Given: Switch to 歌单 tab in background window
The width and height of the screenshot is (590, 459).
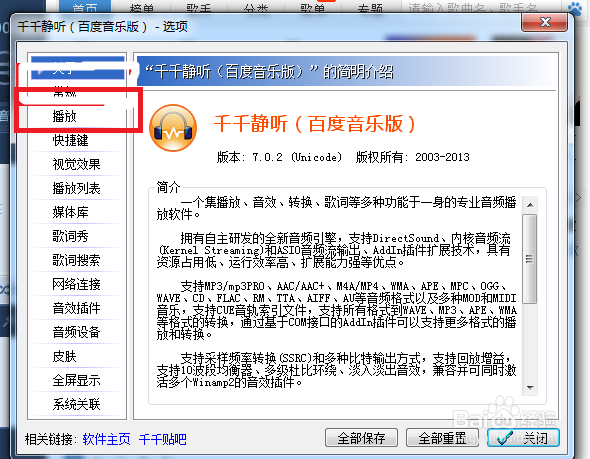Looking at the screenshot, I should coord(313,7).
